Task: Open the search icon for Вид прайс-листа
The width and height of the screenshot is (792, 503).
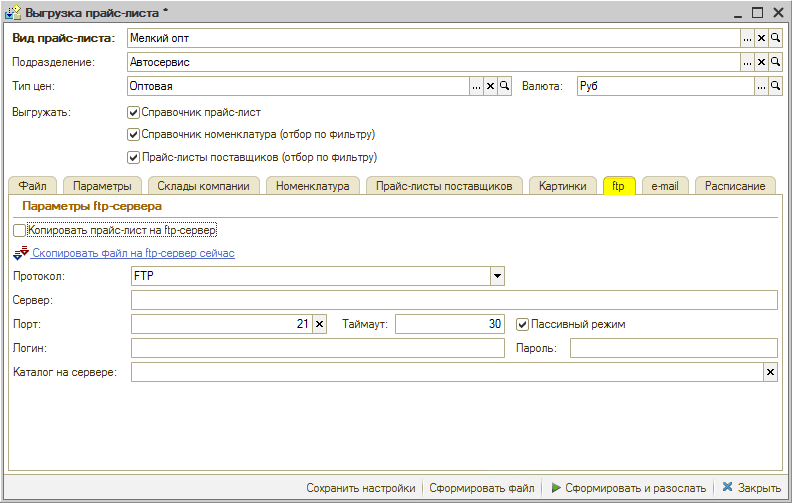Action: click(775, 38)
